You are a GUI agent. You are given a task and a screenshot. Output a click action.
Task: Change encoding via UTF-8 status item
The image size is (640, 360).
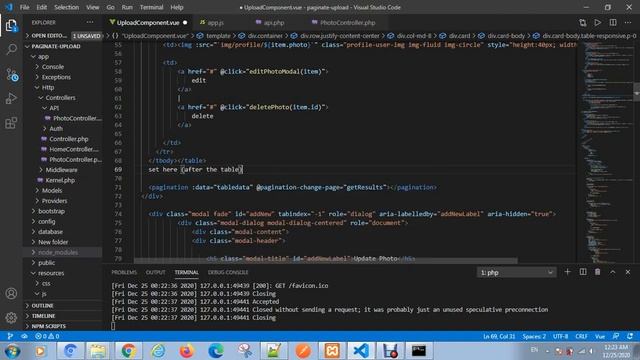[560, 336]
